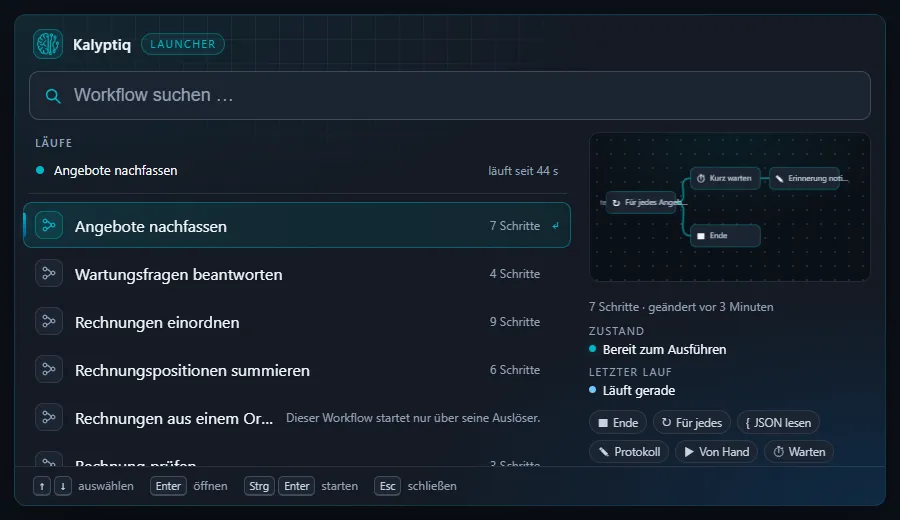Click the Kurz warten node in preview
This screenshot has width=900, height=520.
click(x=725, y=178)
